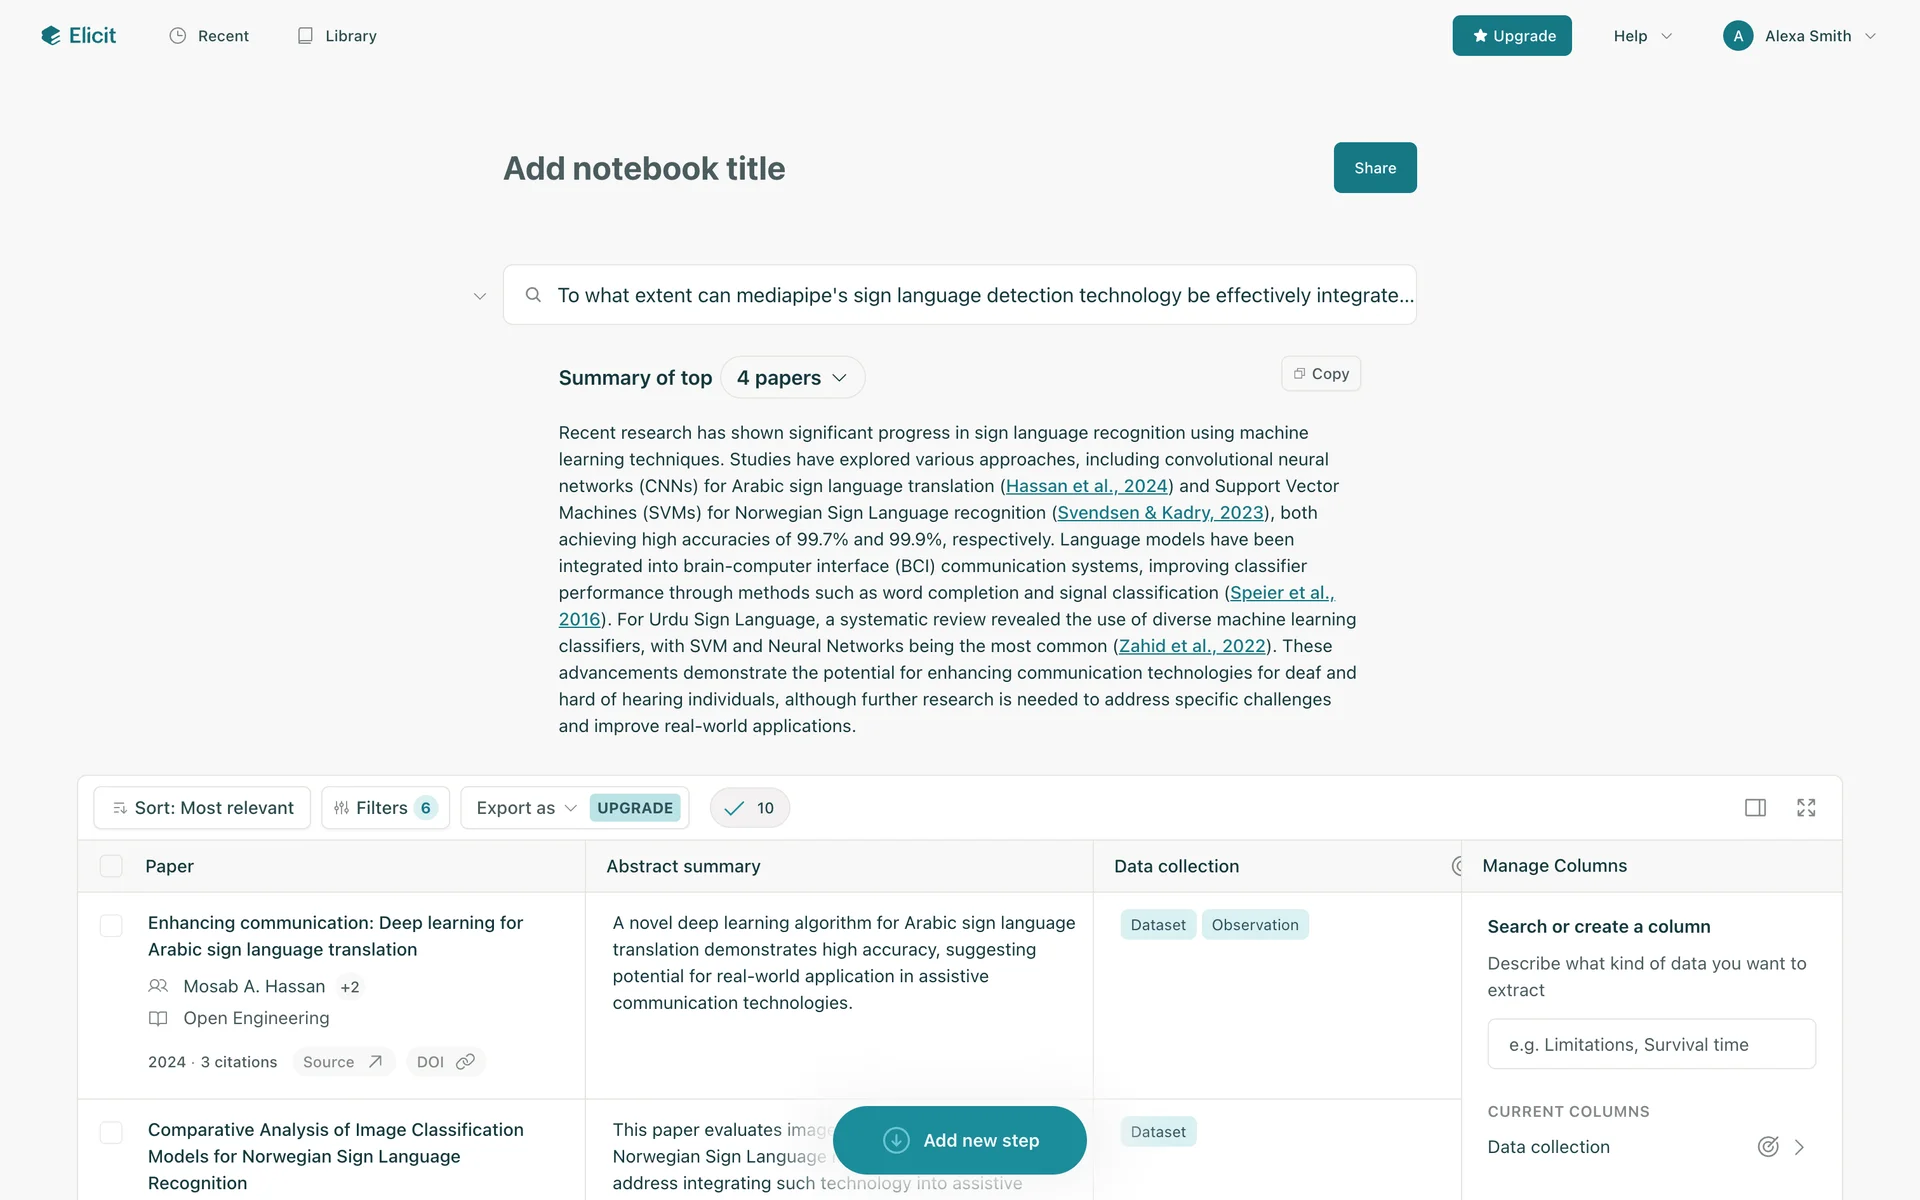This screenshot has width=1920, height=1200.
Task: Click the Alexa Smith avatar
Action: pyautogui.click(x=1738, y=36)
